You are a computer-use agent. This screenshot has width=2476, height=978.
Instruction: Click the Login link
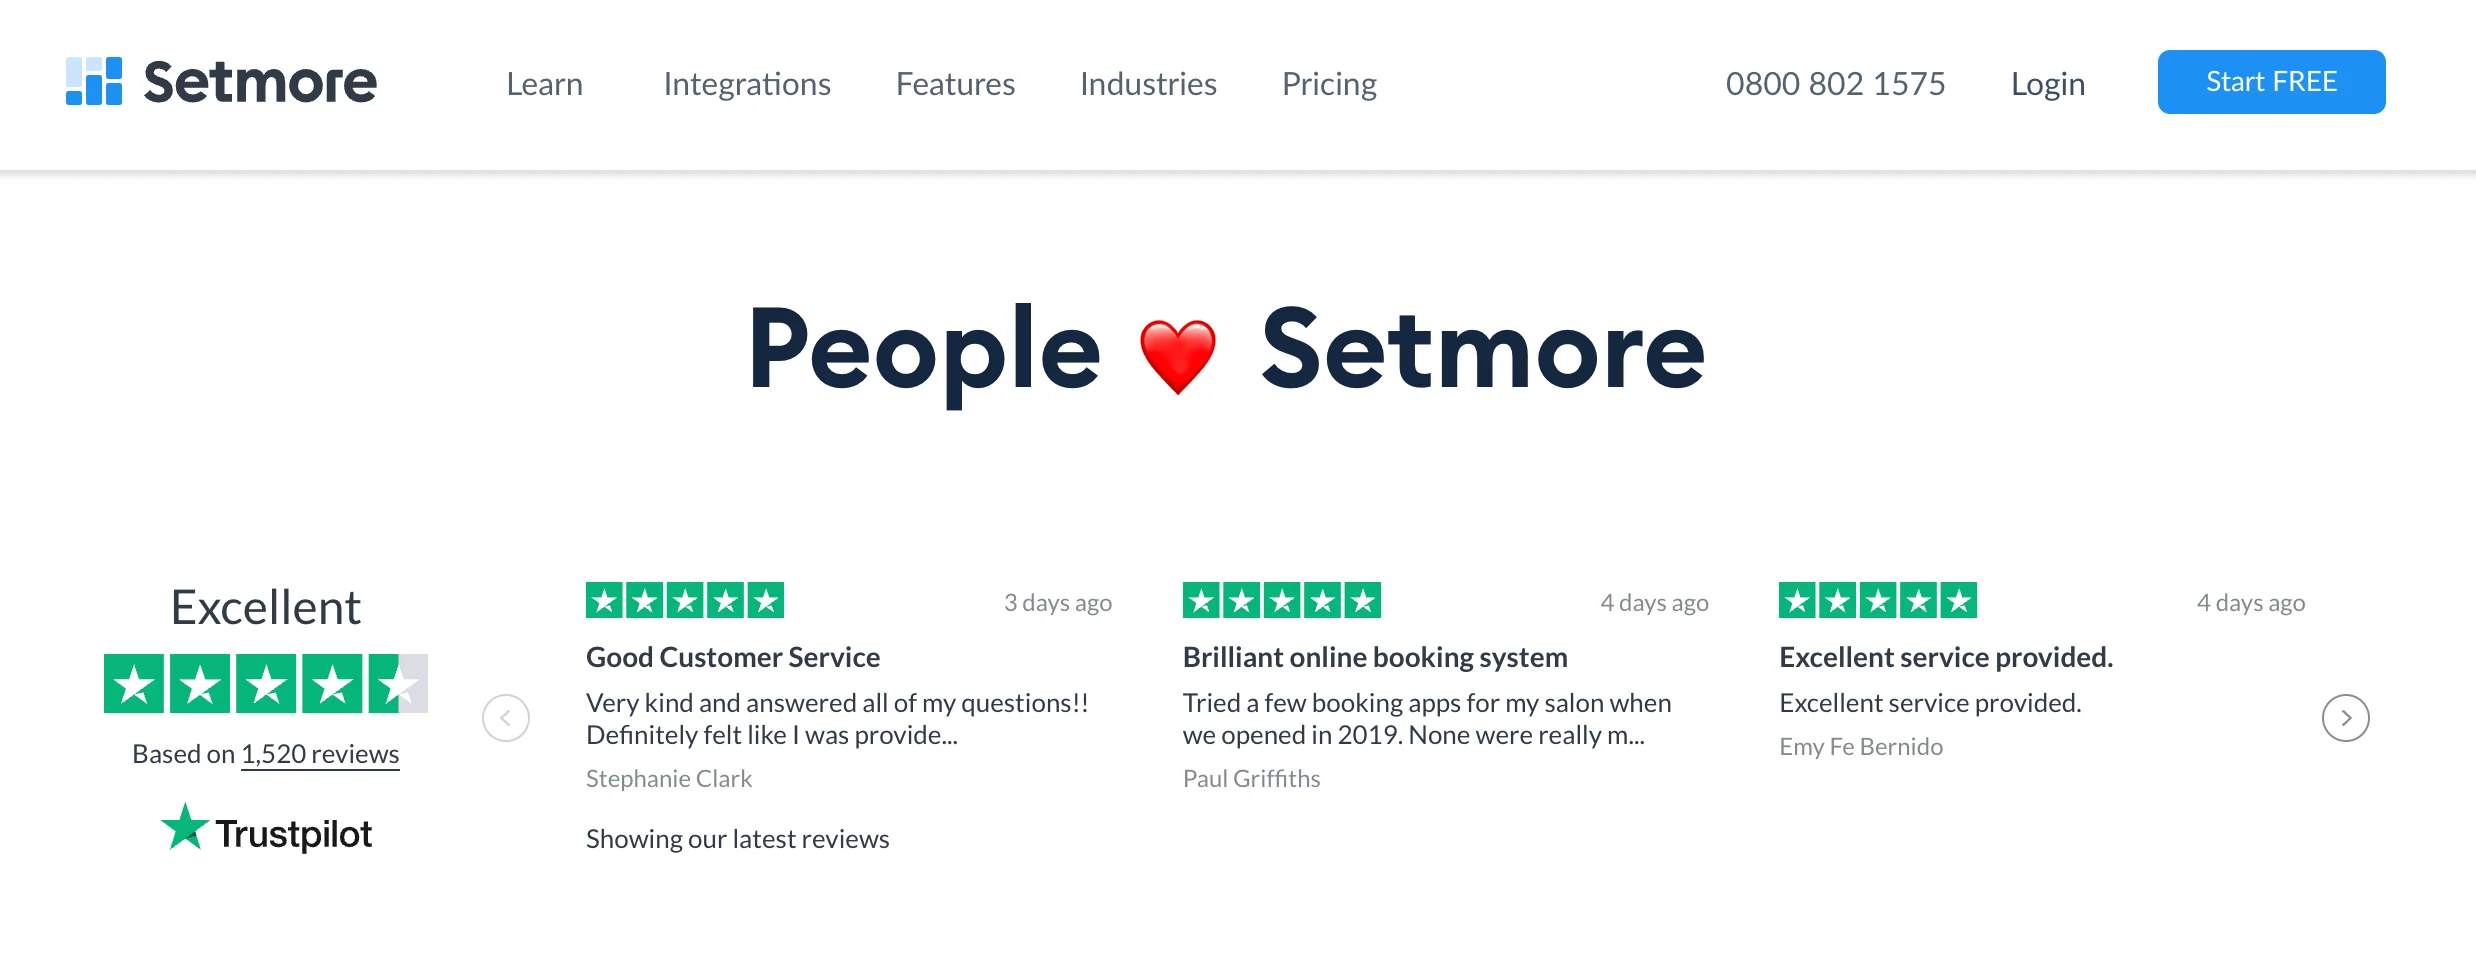pos(2047,84)
